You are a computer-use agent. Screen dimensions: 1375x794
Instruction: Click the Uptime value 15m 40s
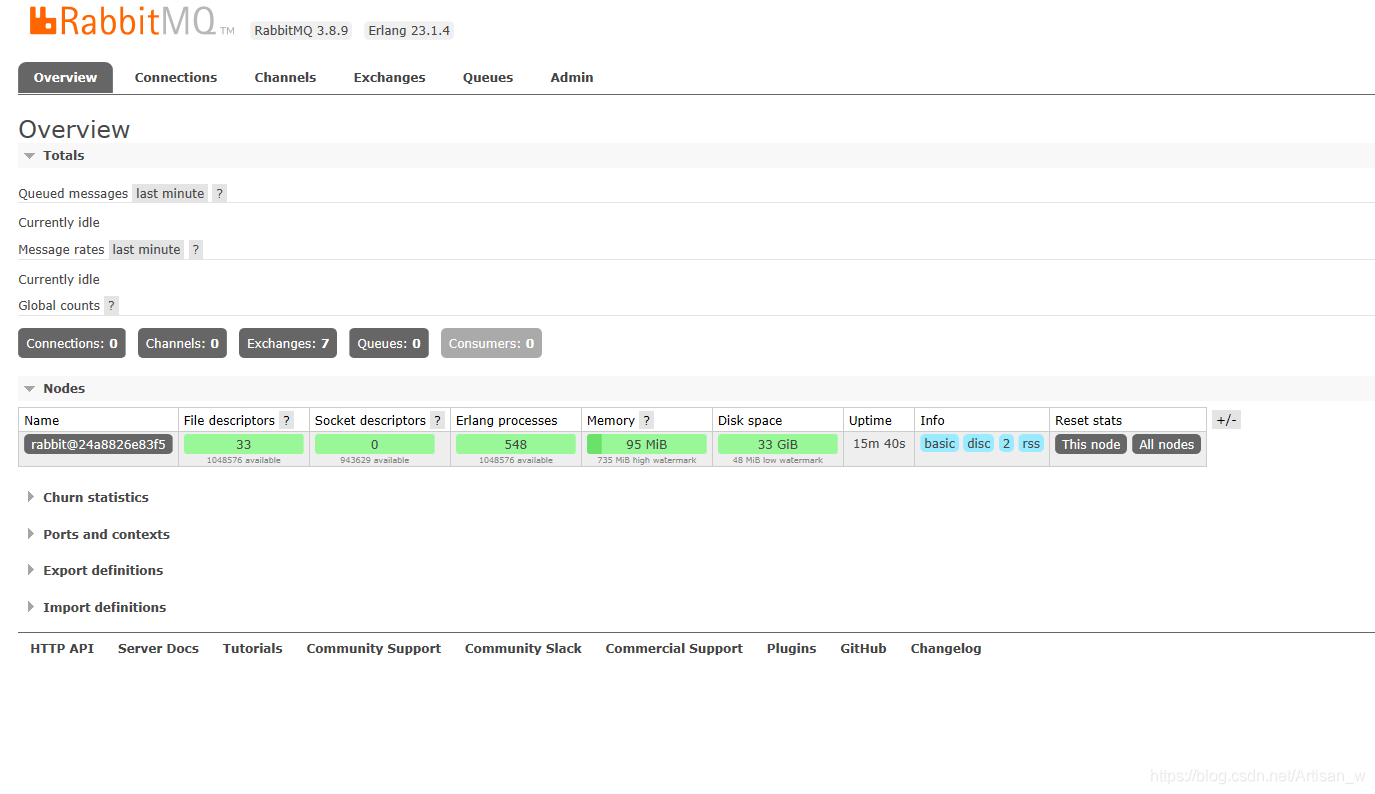879,444
